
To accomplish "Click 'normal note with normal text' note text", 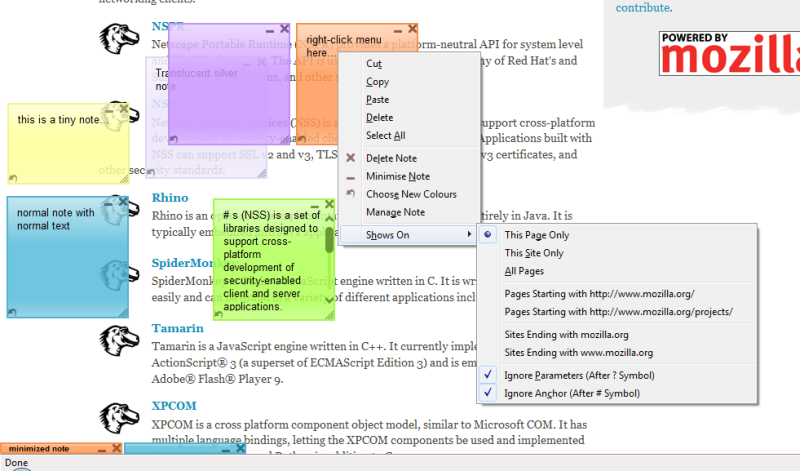I will [56, 219].
